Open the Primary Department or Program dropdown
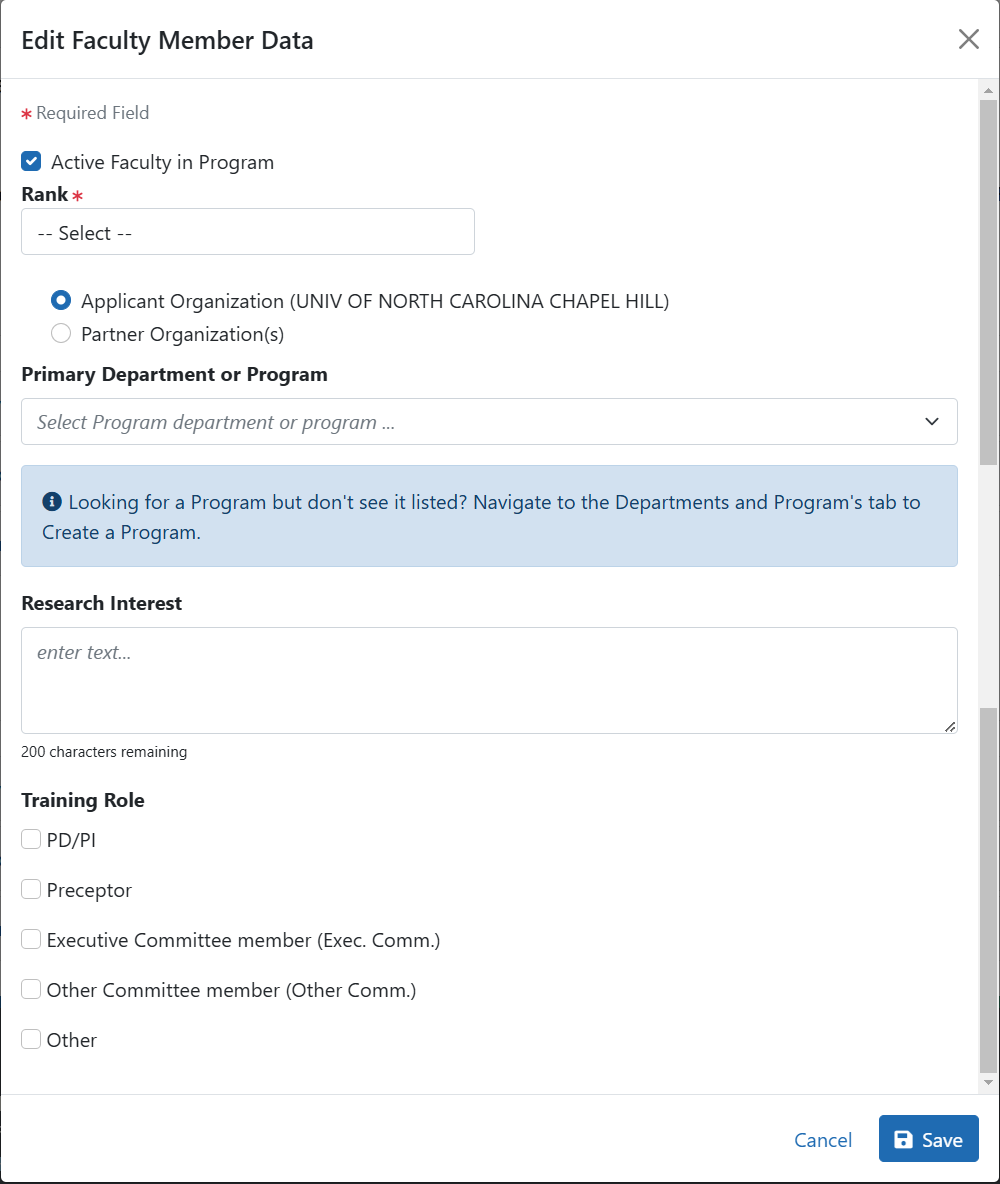Image resolution: width=1000 pixels, height=1184 pixels. tap(489, 421)
